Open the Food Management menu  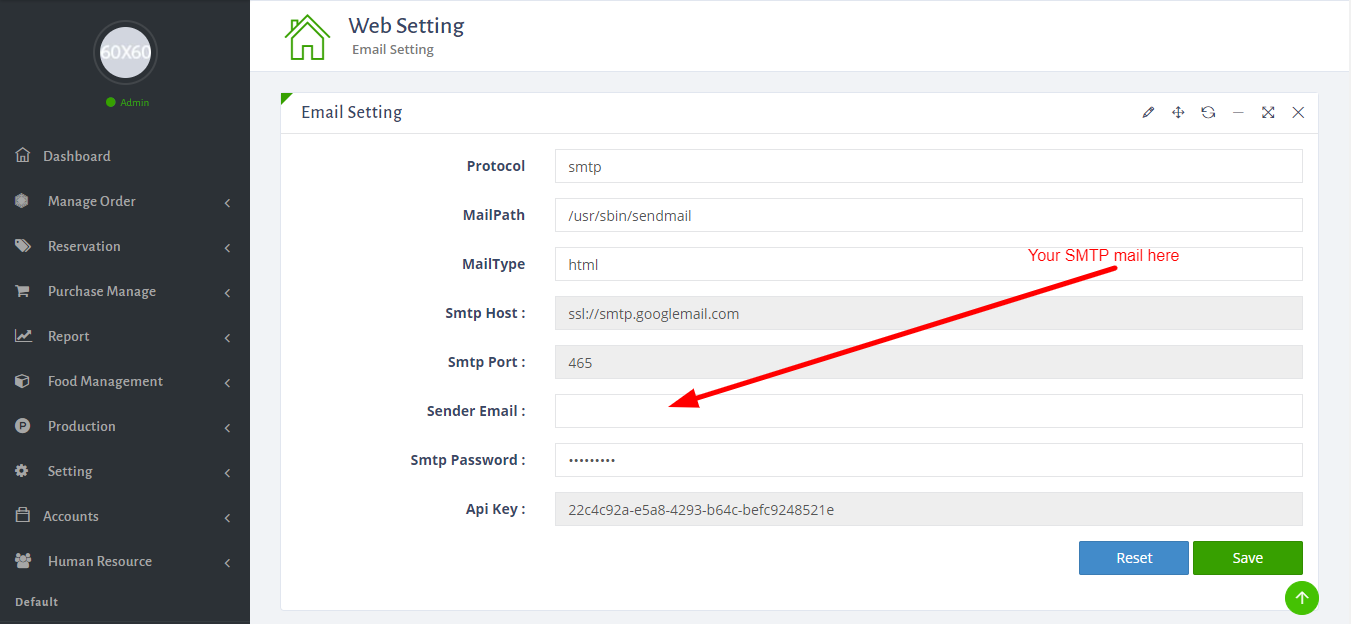[105, 381]
